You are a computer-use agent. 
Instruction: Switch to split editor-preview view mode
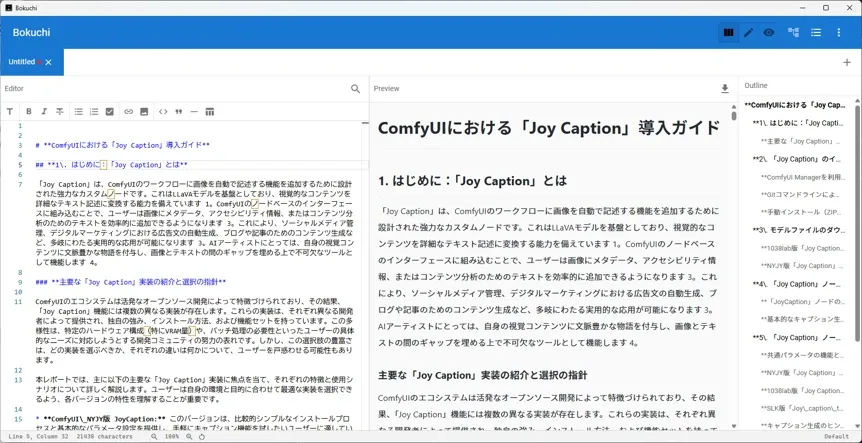pyautogui.click(x=729, y=33)
